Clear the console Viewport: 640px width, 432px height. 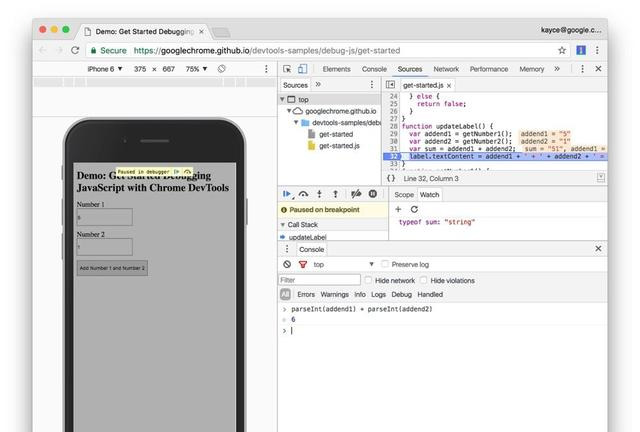[x=287, y=265]
